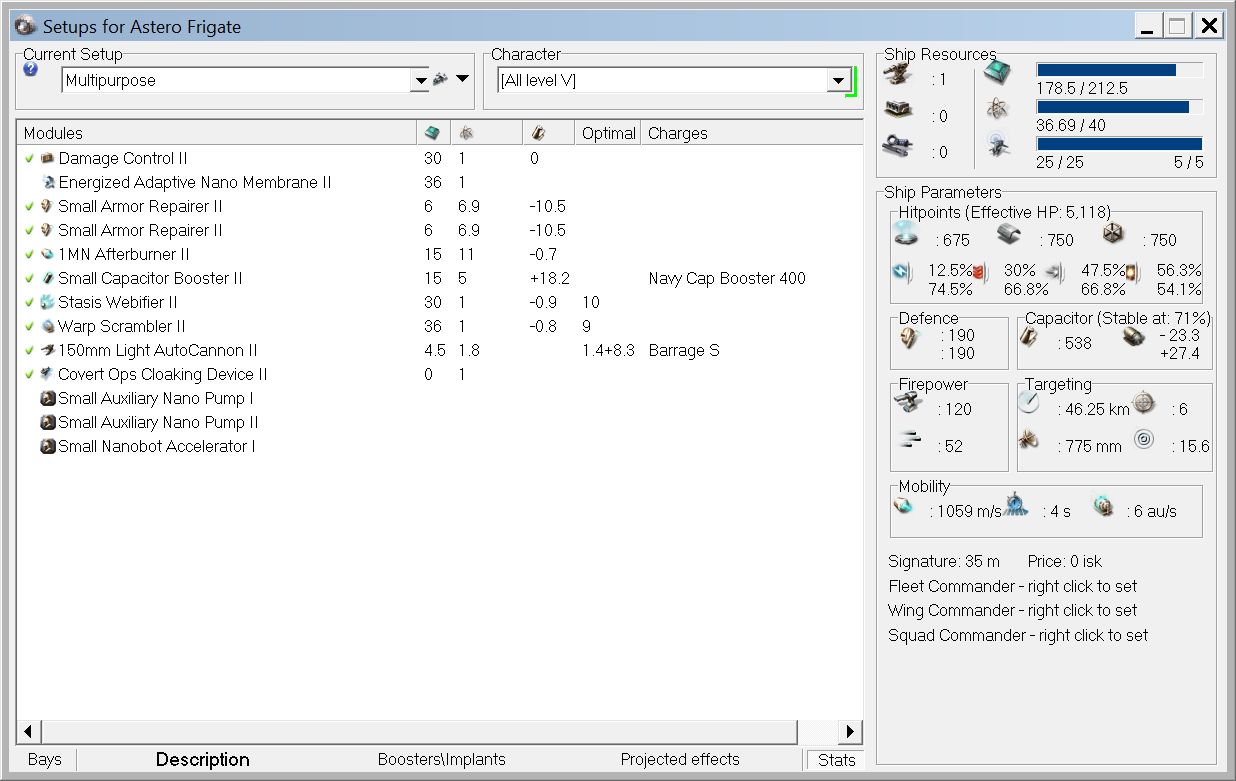Toggle the Damage Control II checkmark

tap(29, 158)
